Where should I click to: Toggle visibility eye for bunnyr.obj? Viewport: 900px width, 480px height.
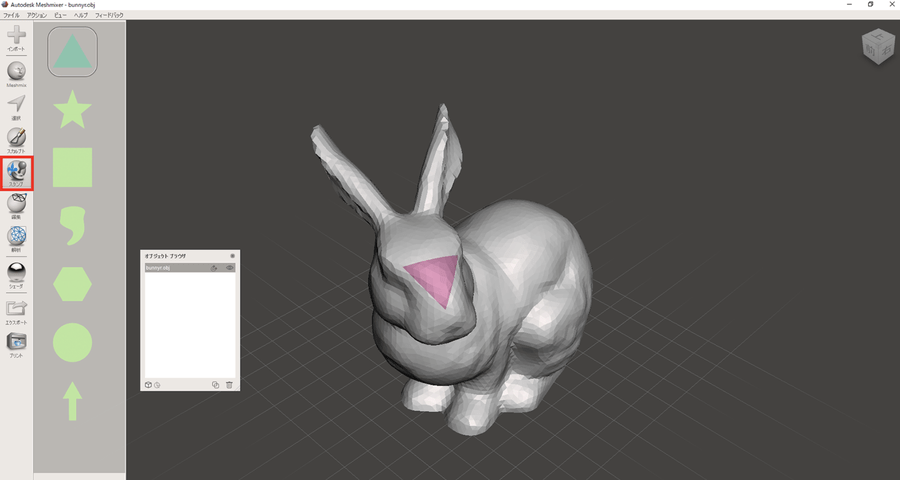229,268
